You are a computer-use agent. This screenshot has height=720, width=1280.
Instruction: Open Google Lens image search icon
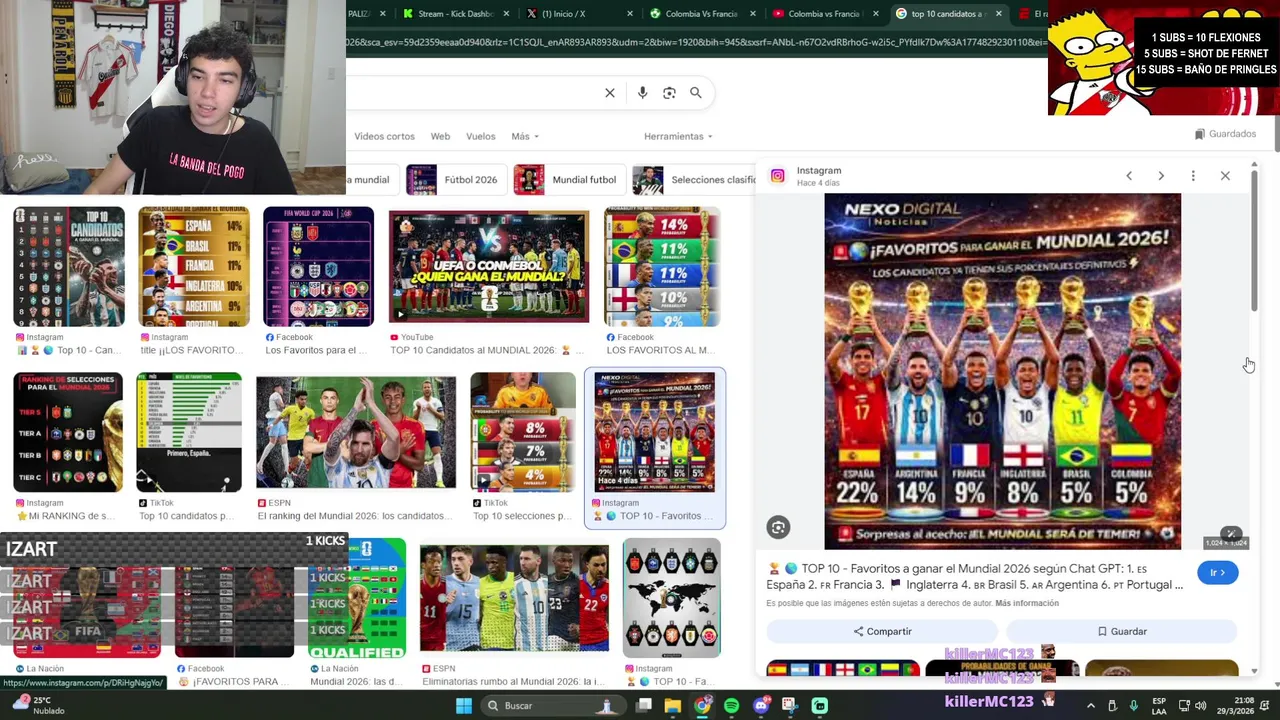click(669, 93)
